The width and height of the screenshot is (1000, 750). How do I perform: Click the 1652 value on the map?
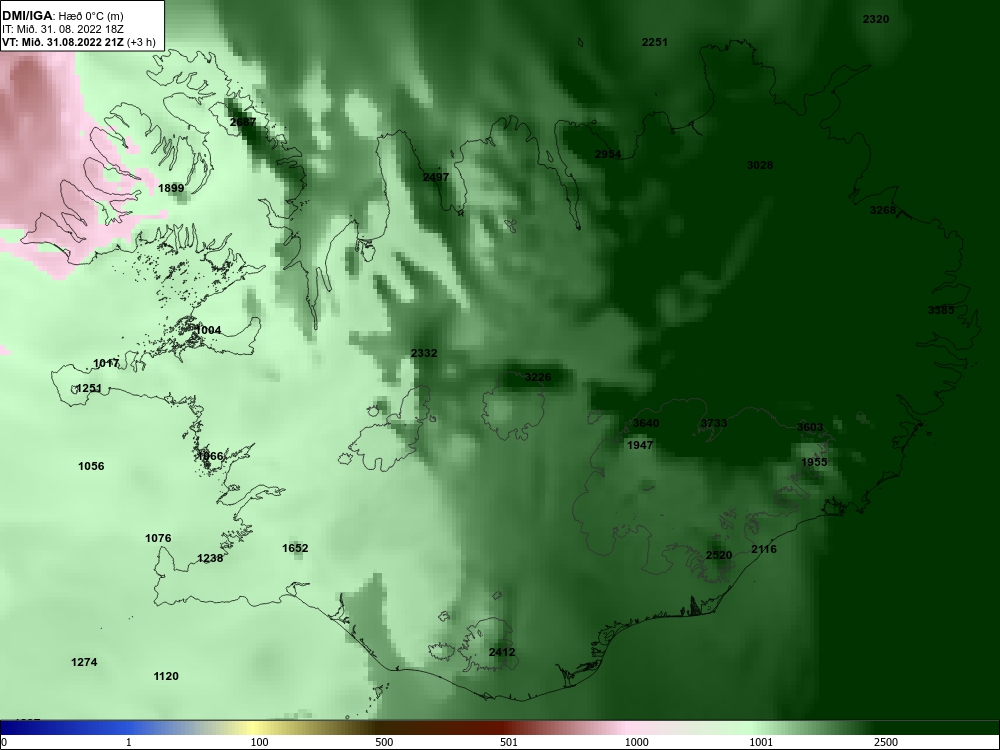(295, 548)
